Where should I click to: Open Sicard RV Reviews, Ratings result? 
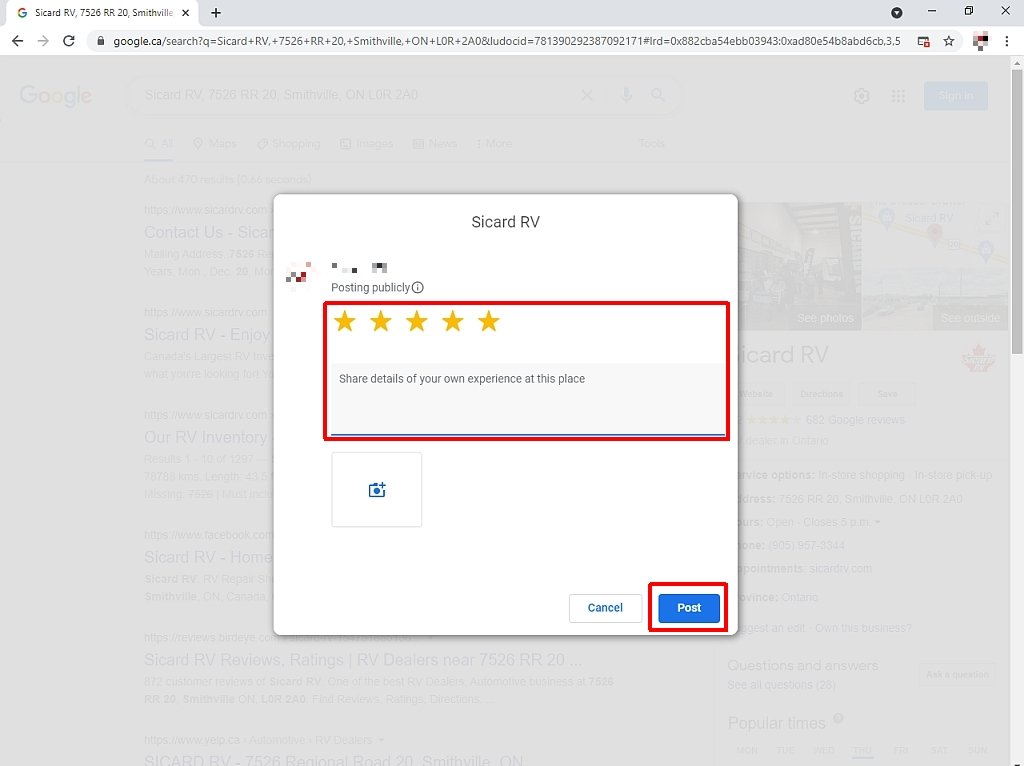(362, 660)
